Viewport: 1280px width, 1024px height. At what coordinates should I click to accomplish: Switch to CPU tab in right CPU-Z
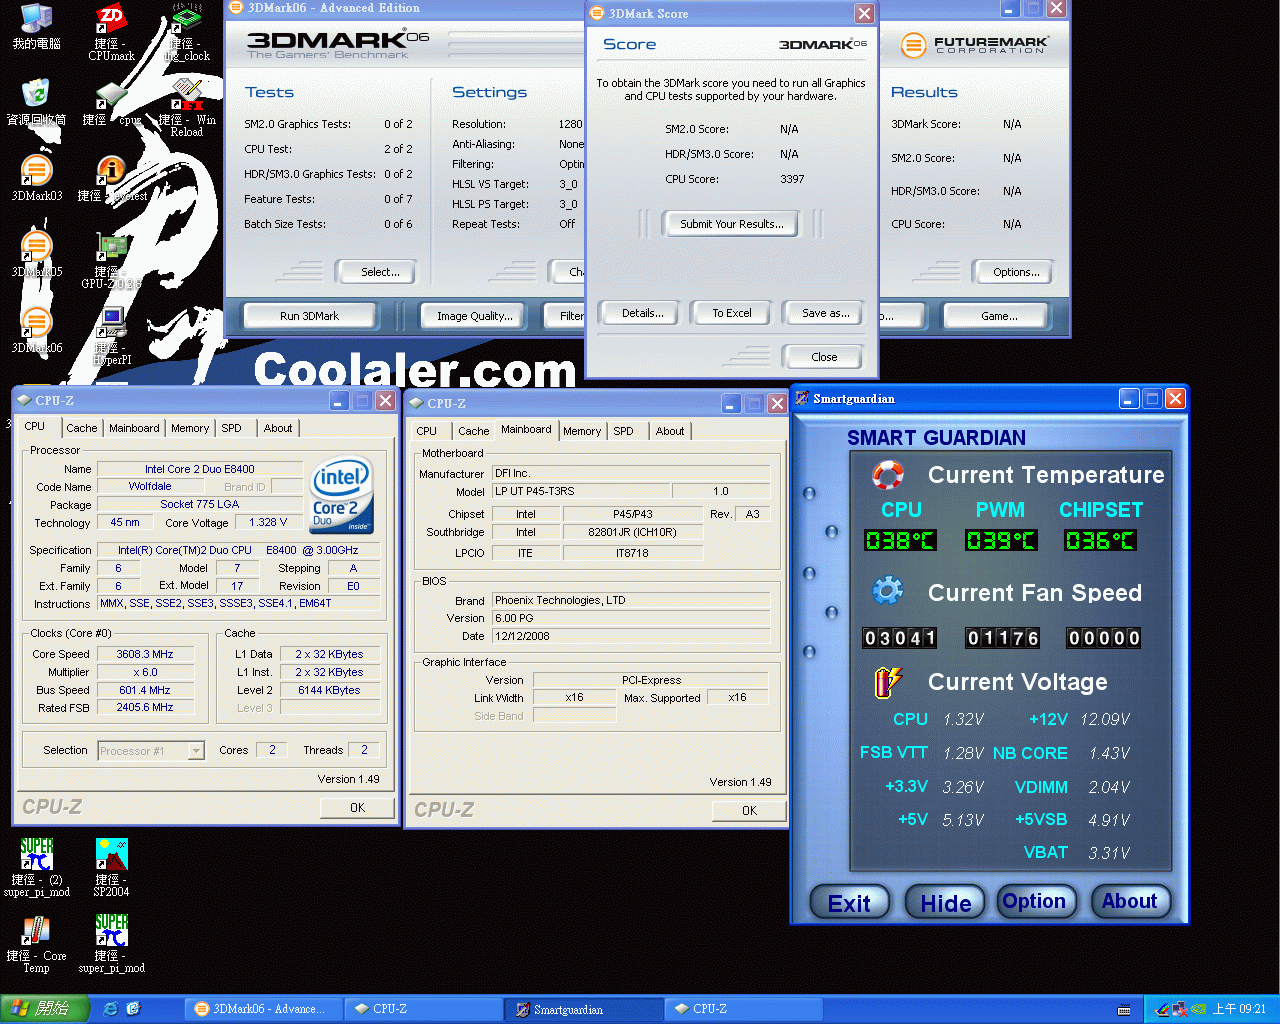(x=427, y=431)
